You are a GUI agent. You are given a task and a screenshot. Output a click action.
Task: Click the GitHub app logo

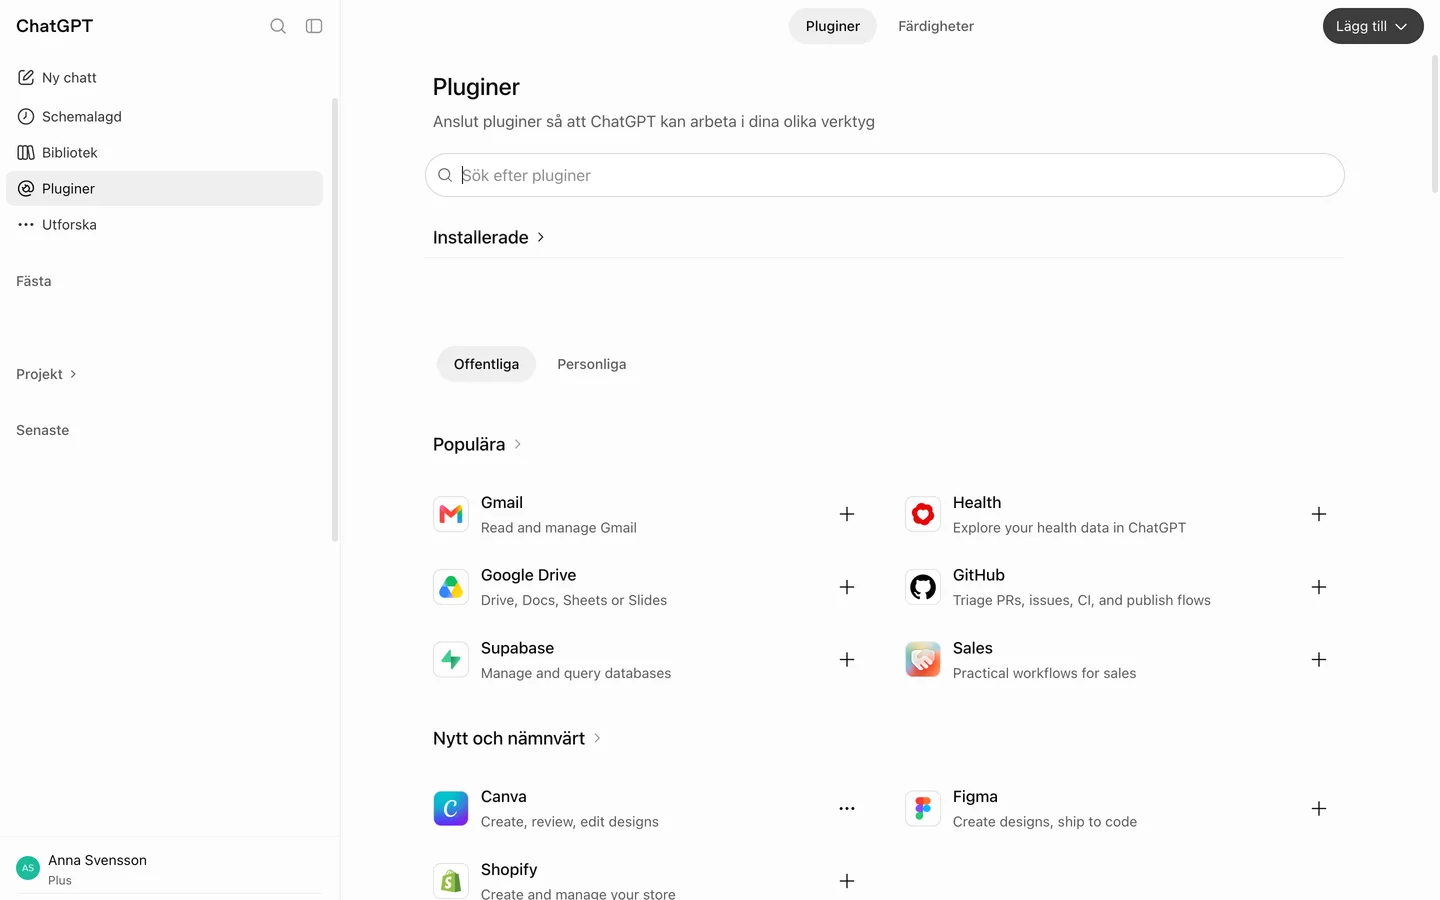tap(923, 587)
